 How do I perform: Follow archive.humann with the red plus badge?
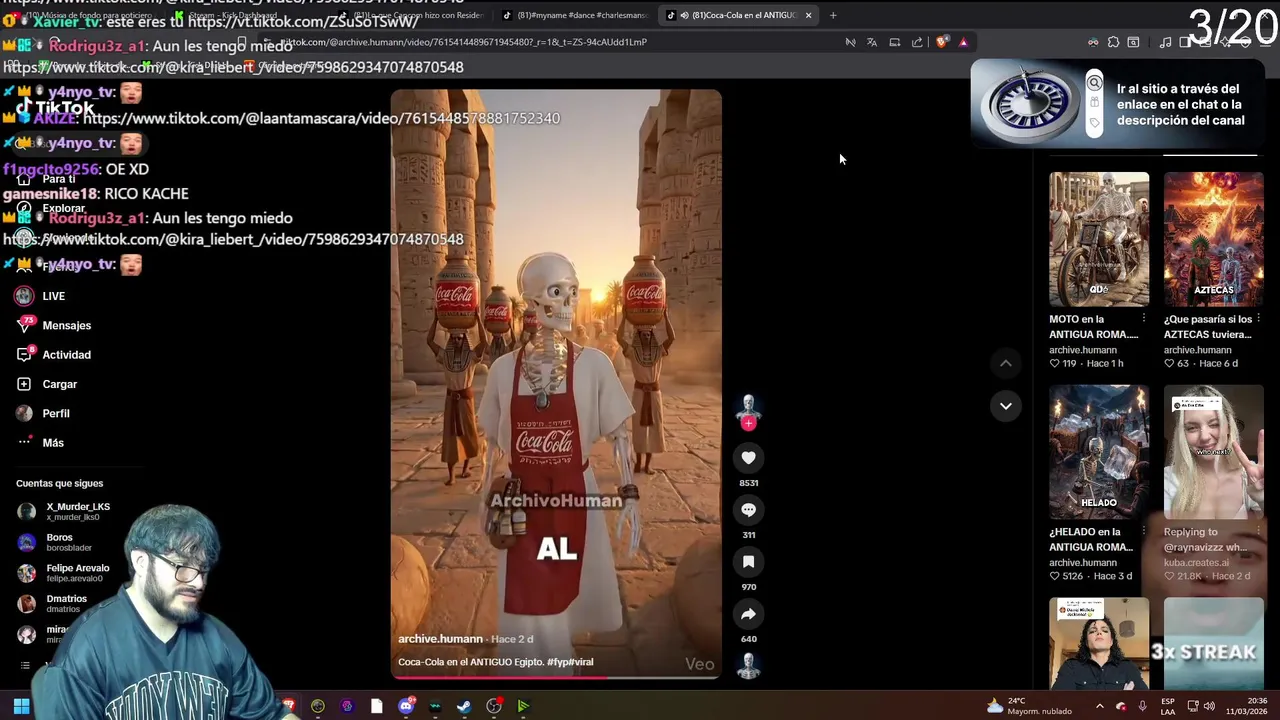pyautogui.click(x=748, y=423)
